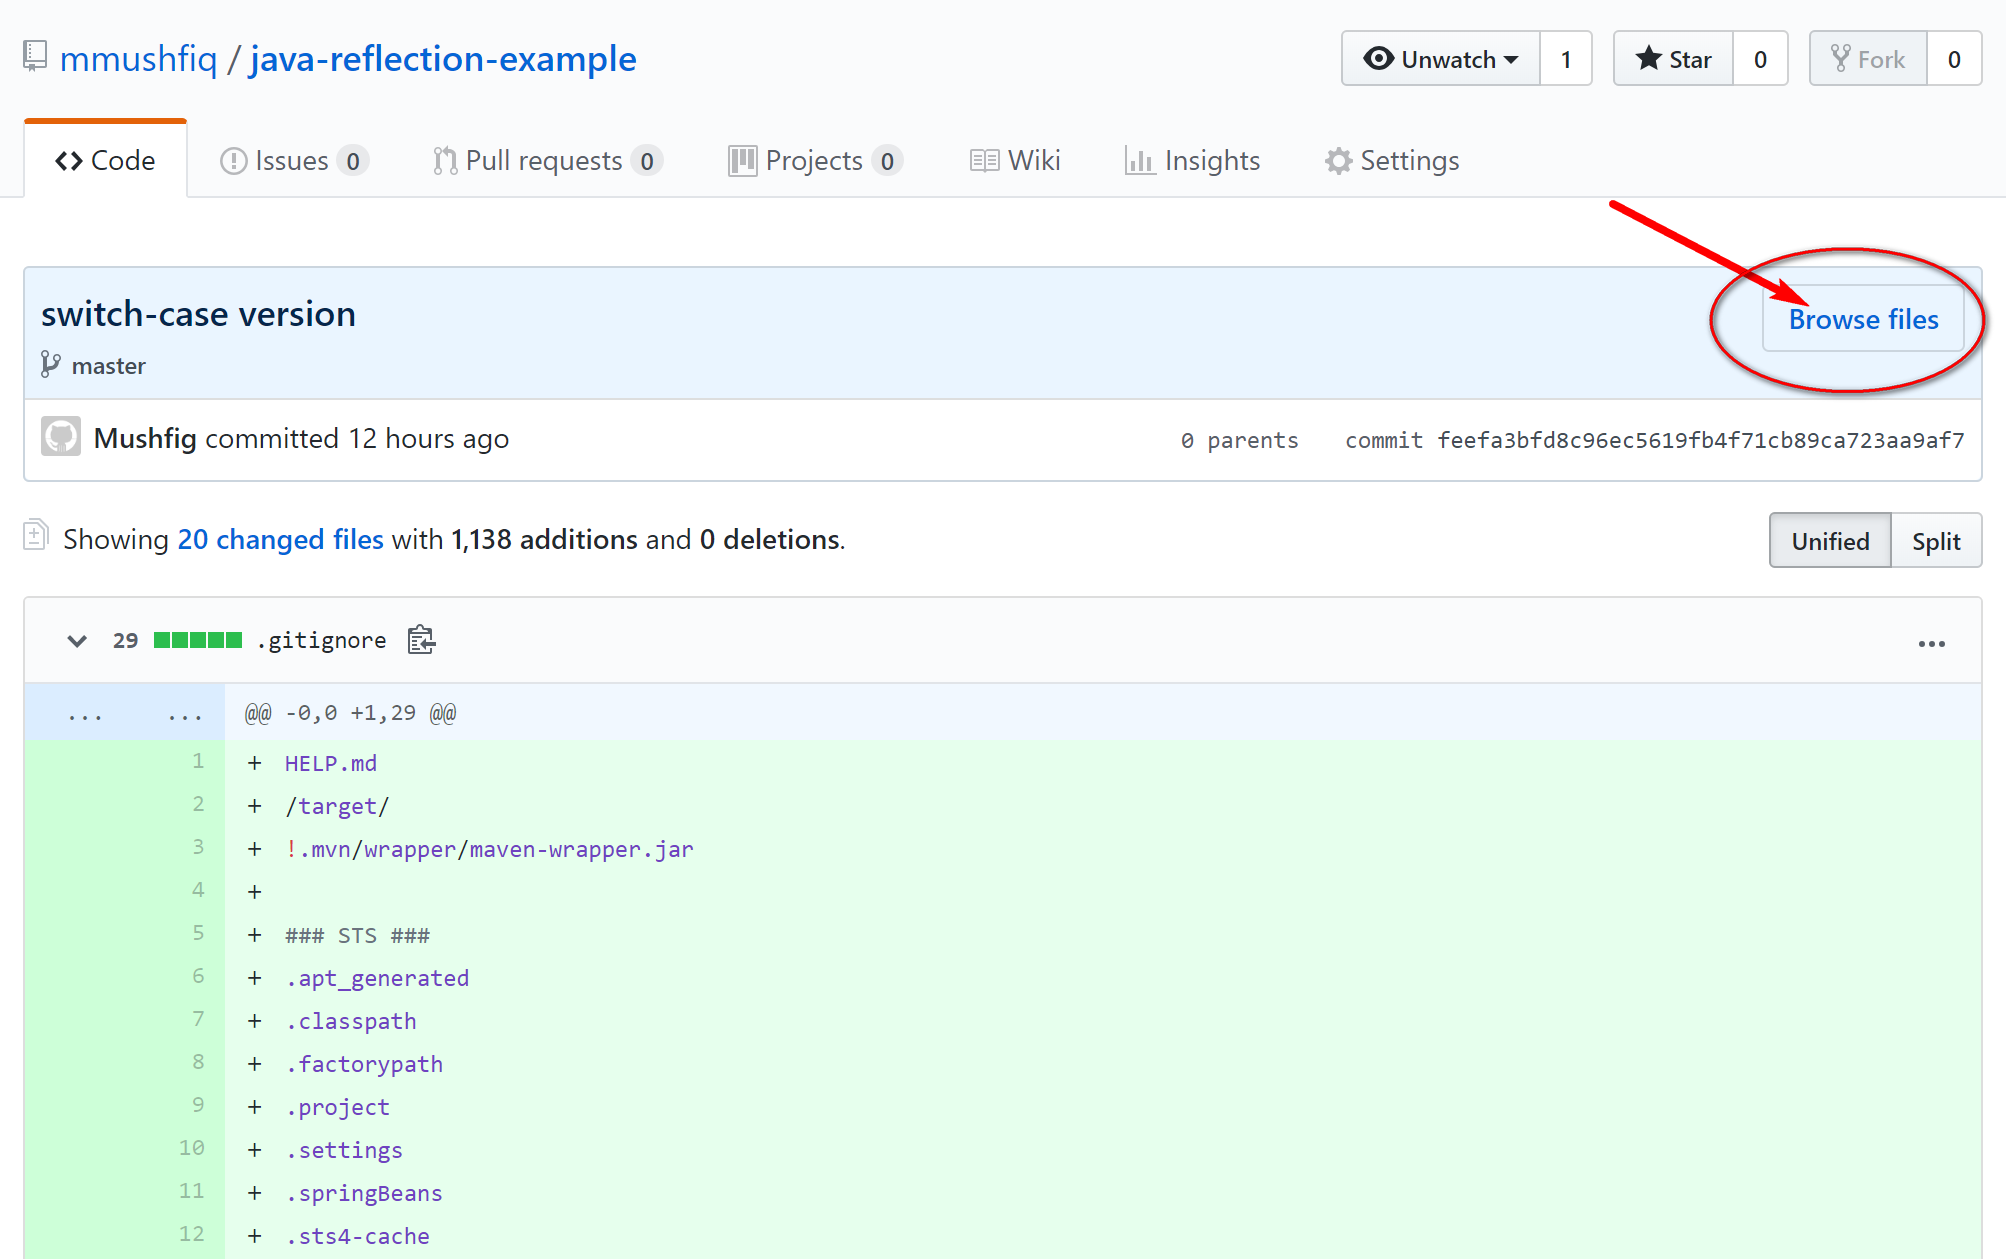Click the .sts4-cache diff line

point(1103,1236)
